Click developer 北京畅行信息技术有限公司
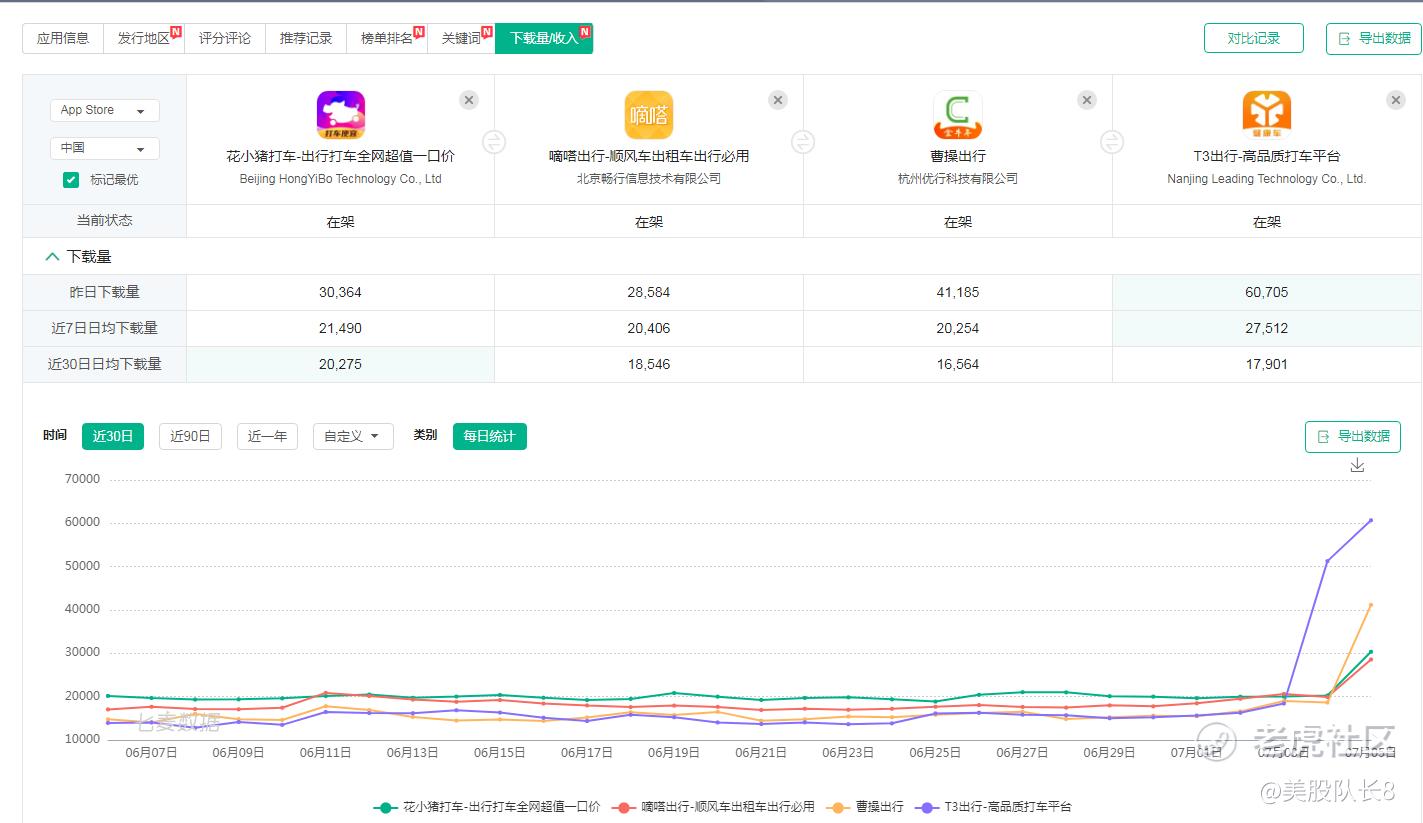This screenshot has width=1423, height=823. pyautogui.click(x=649, y=179)
